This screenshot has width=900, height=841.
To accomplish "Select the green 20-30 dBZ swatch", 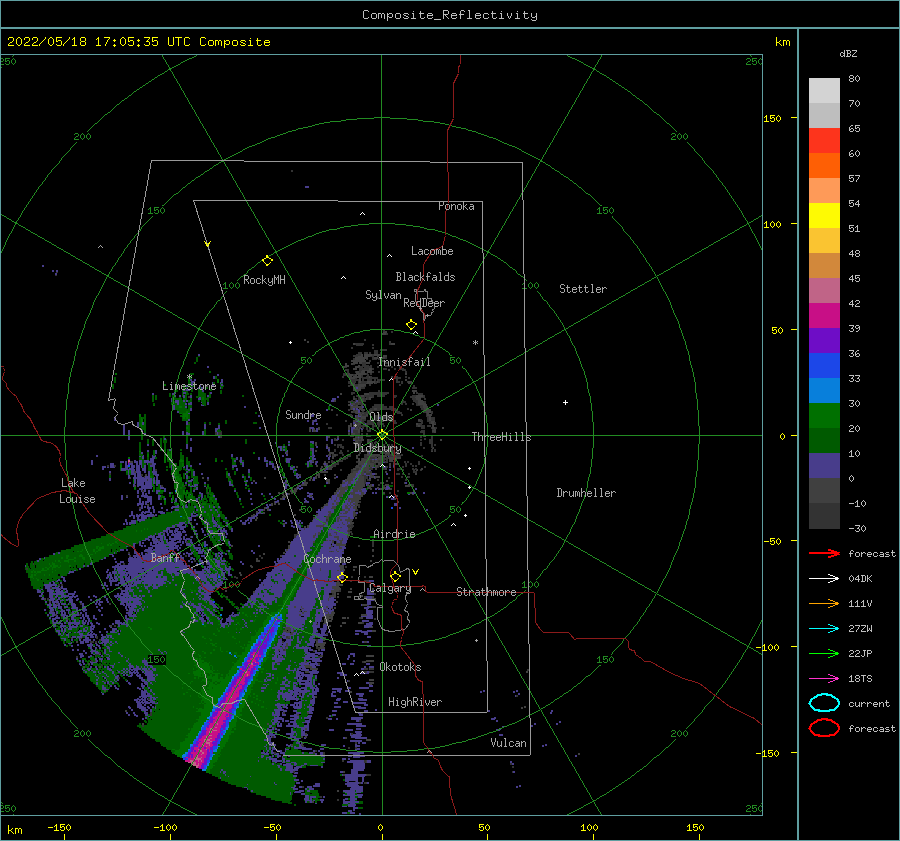I will click(x=824, y=416).
